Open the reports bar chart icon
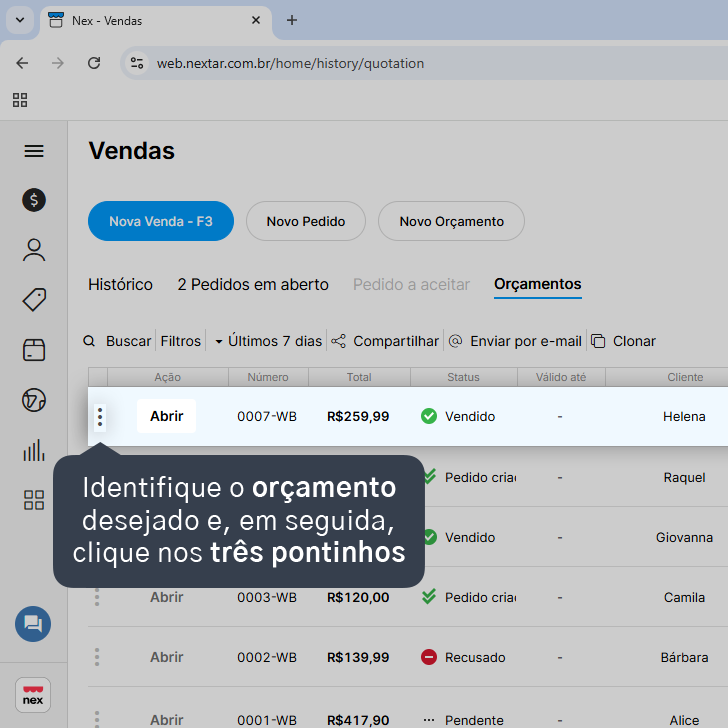This screenshot has width=728, height=728. 34,450
